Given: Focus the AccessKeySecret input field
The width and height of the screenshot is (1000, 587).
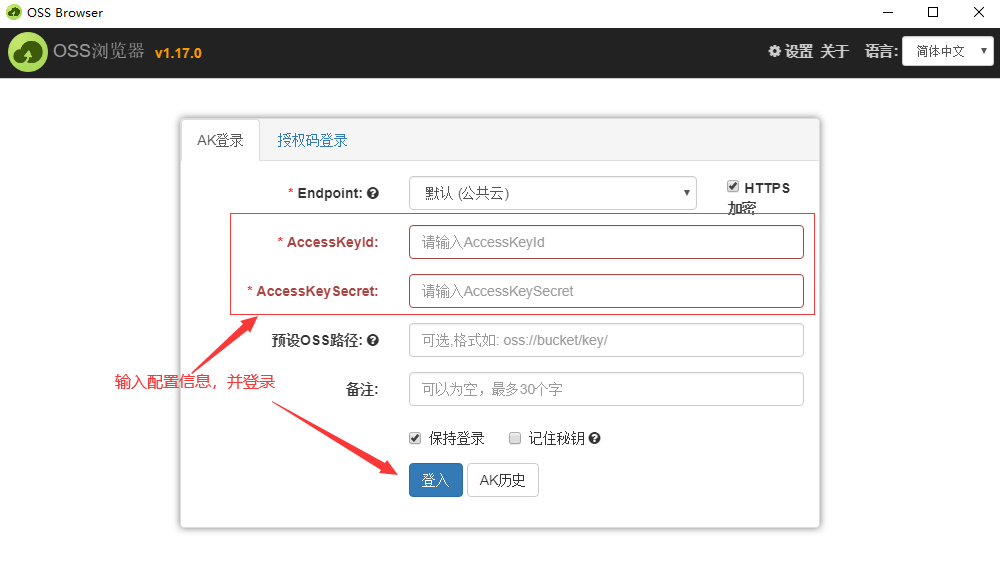Looking at the screenshot, I should pos(606,292).
